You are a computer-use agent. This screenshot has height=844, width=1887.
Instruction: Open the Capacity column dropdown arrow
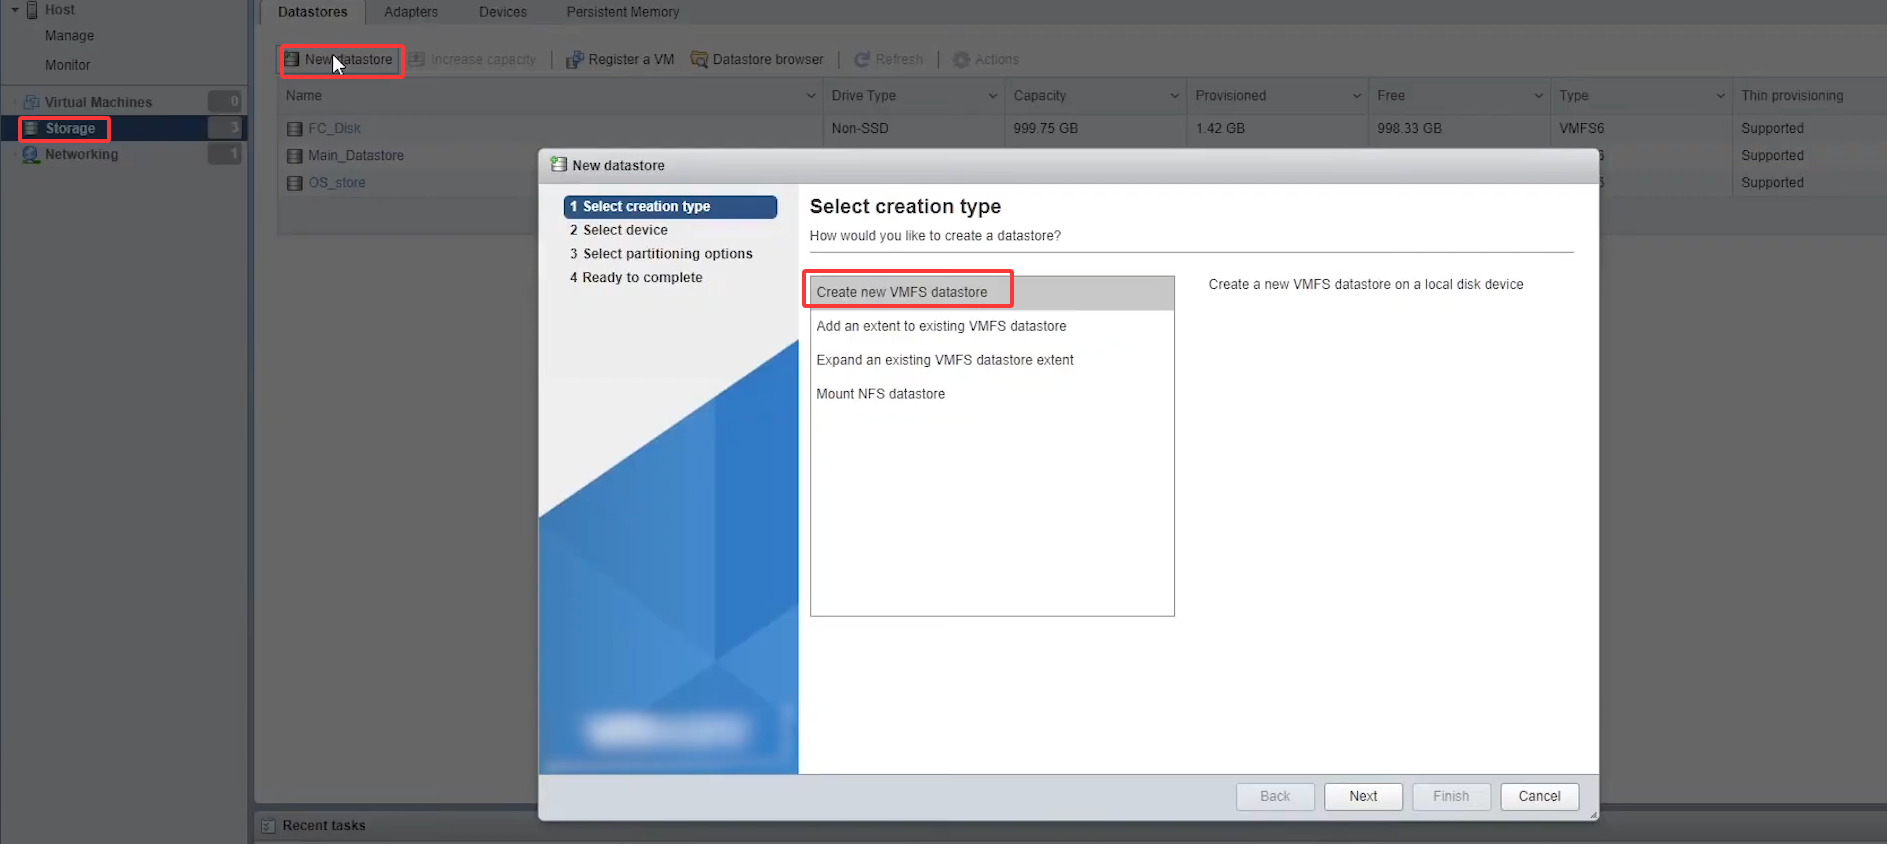click(x=1175, y=96)
